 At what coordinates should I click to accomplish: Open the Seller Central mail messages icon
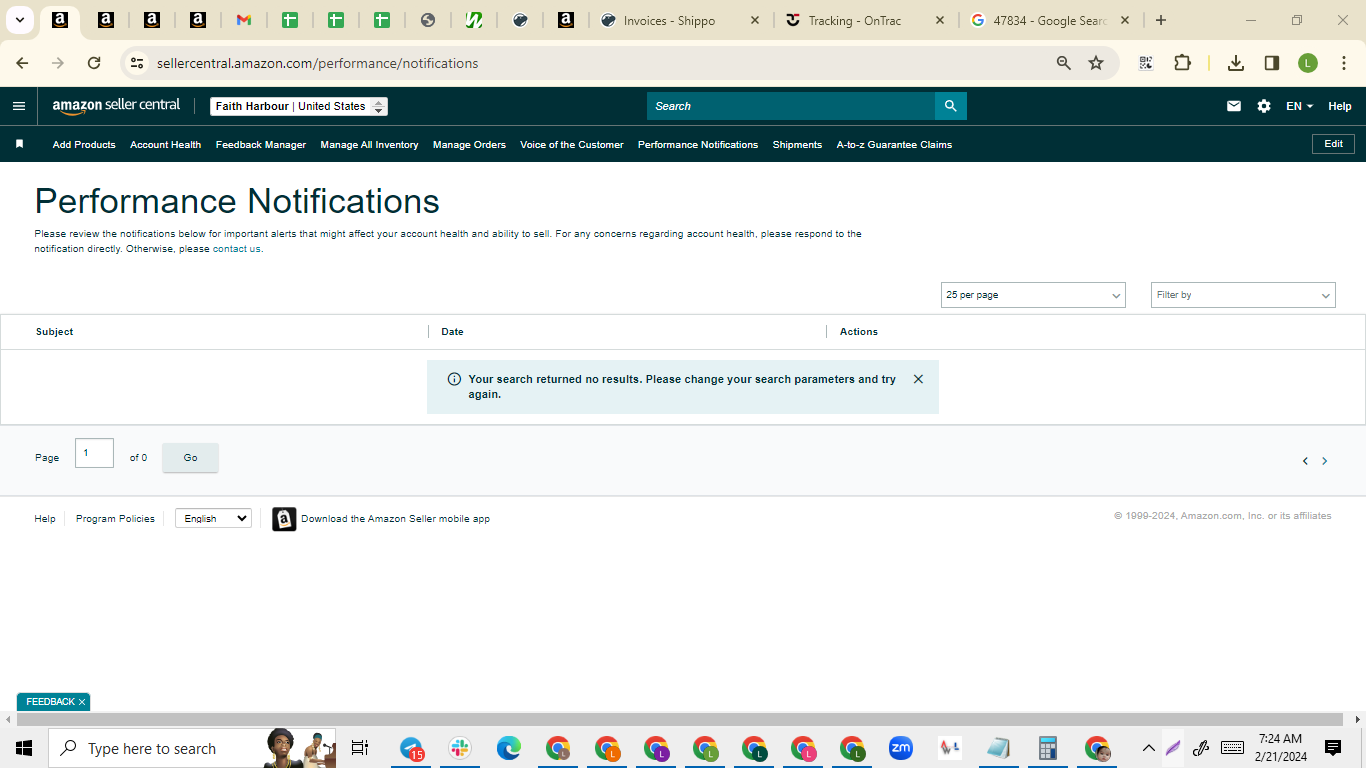tap(1234, 106)
